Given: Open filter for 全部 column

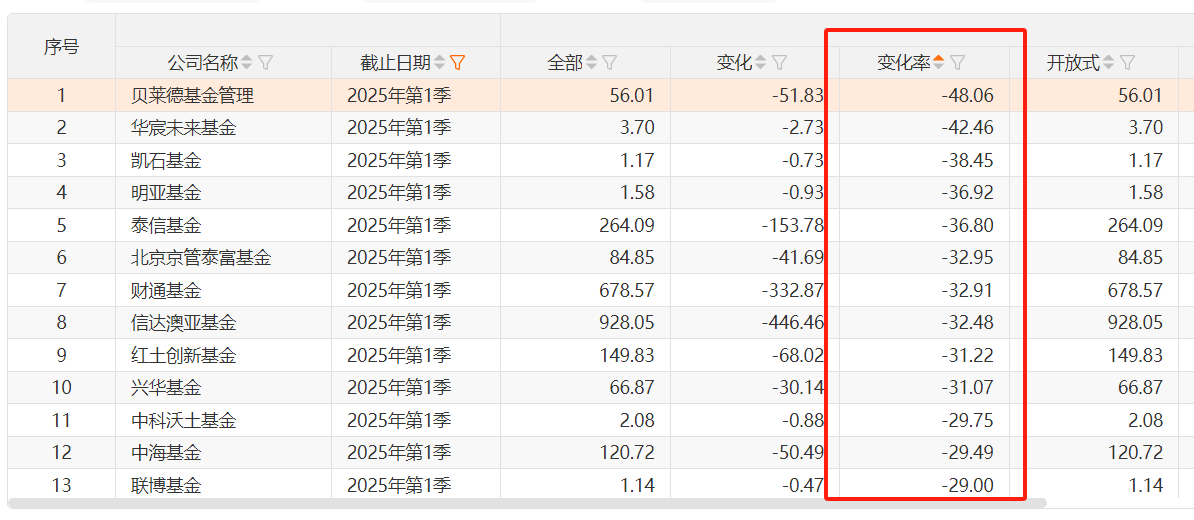Looking at the screenshot, I should (610, 63).
